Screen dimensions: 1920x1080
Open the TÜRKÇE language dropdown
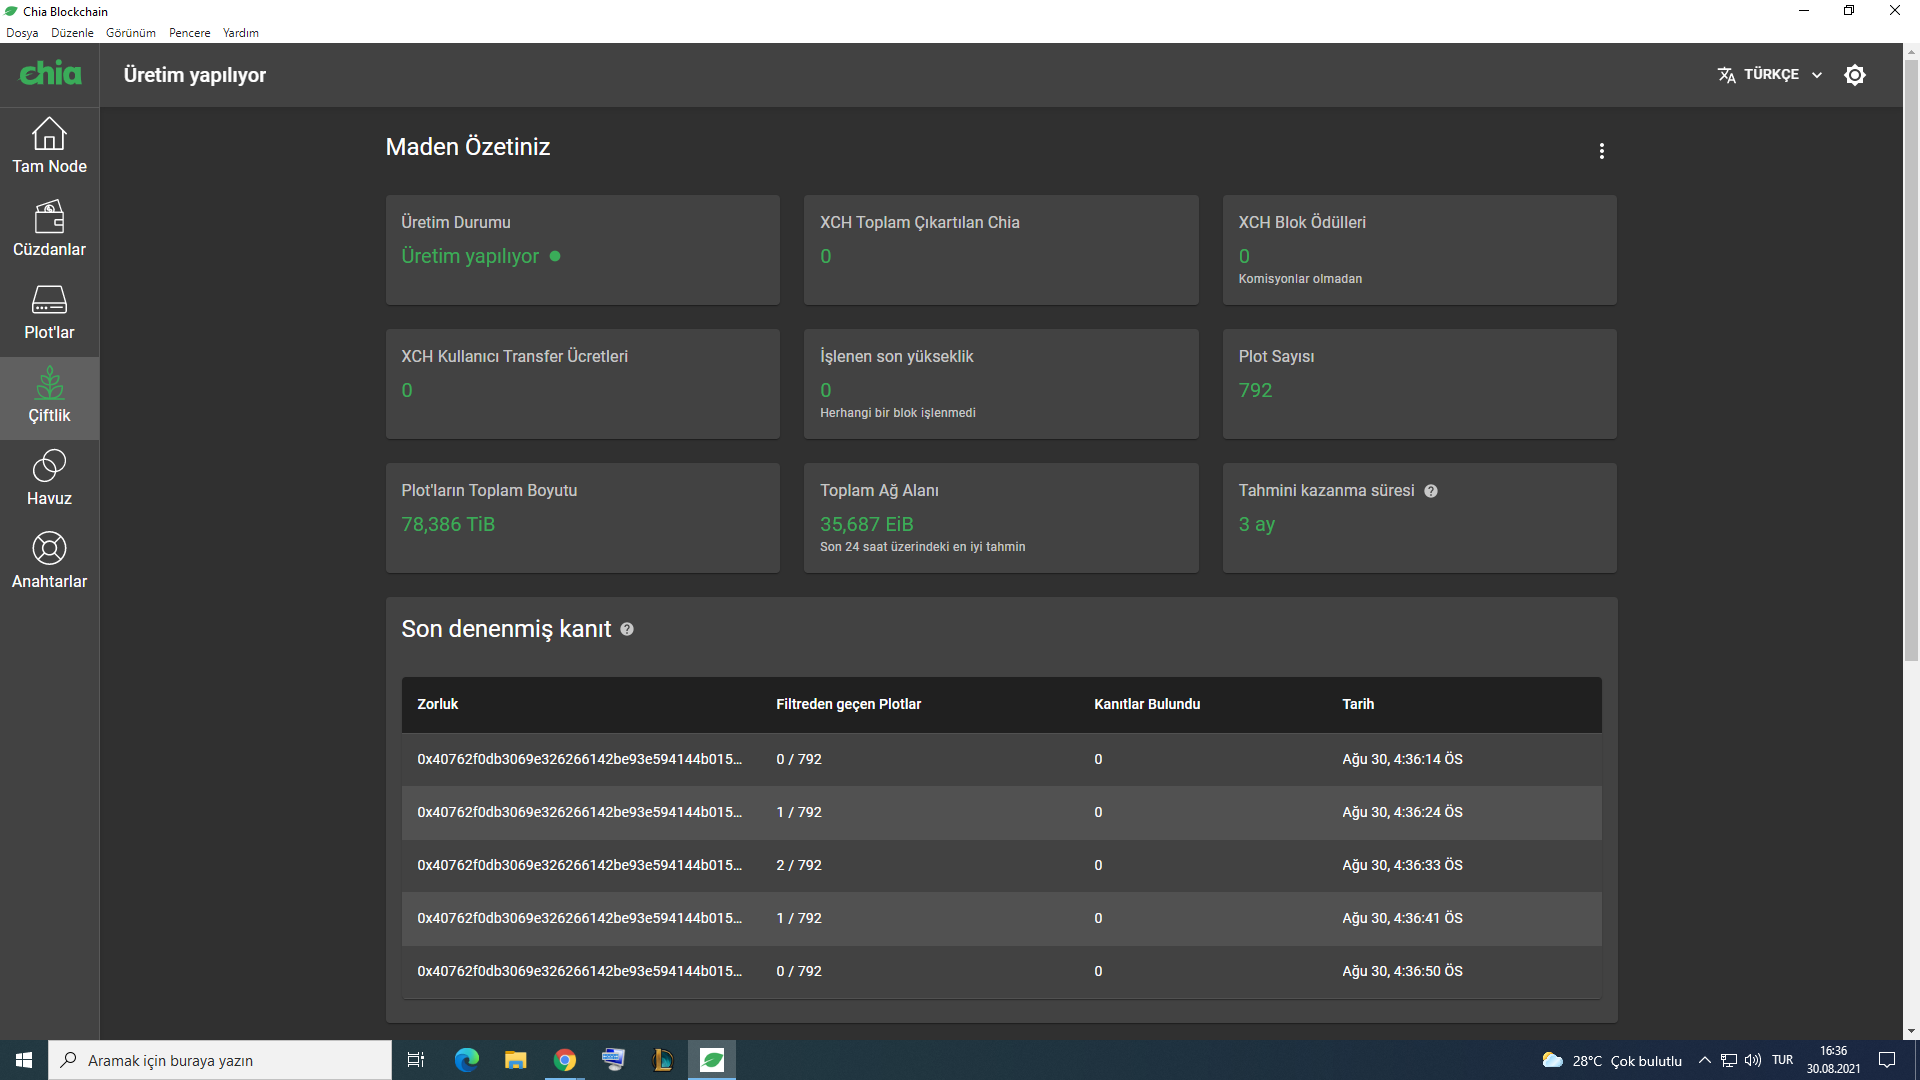click(1771, 75)
